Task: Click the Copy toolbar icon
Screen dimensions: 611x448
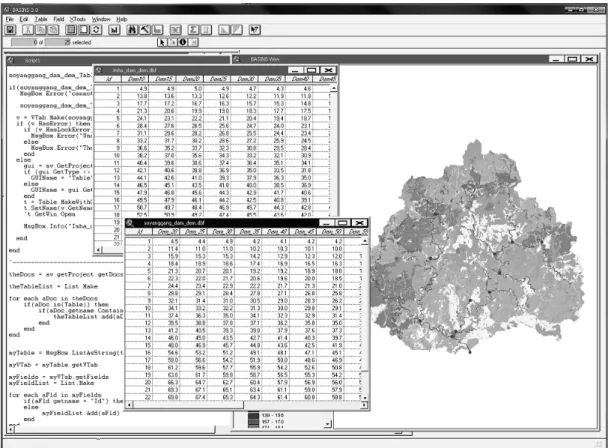Action: [x=41, y=30]
